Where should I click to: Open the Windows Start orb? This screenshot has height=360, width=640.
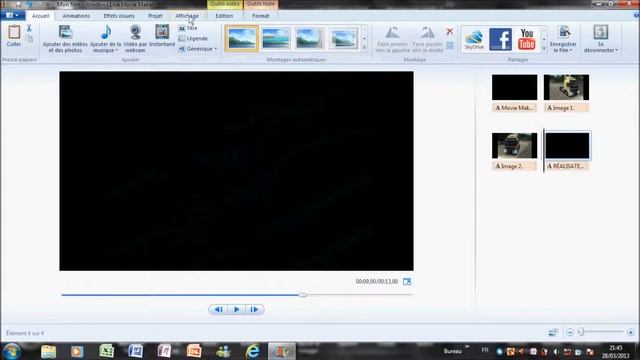11,351
